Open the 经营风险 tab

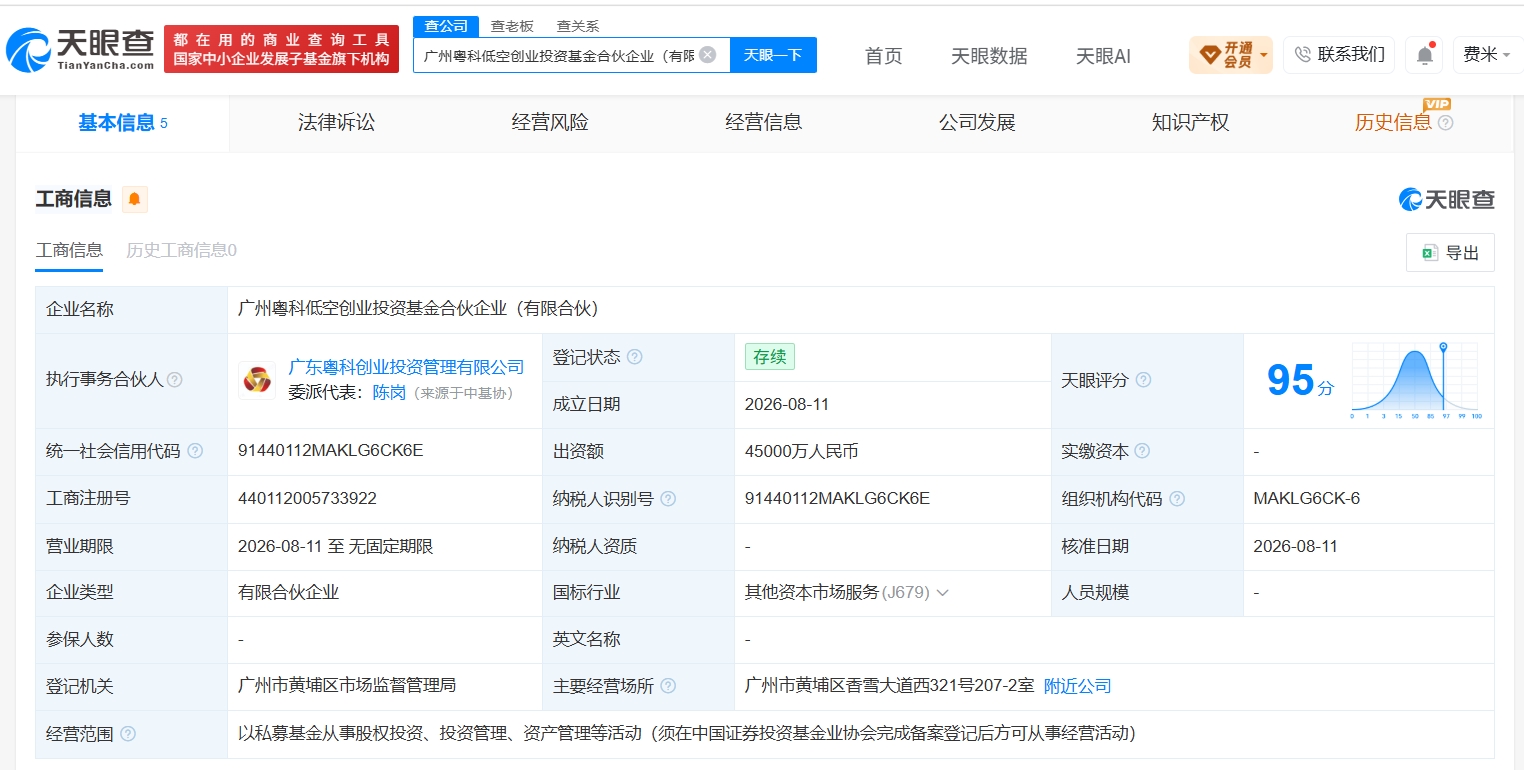click(x=550, y=123)
